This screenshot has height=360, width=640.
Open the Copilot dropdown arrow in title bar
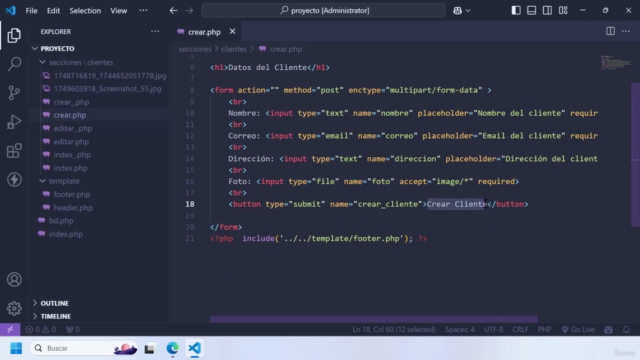[468, 11]
